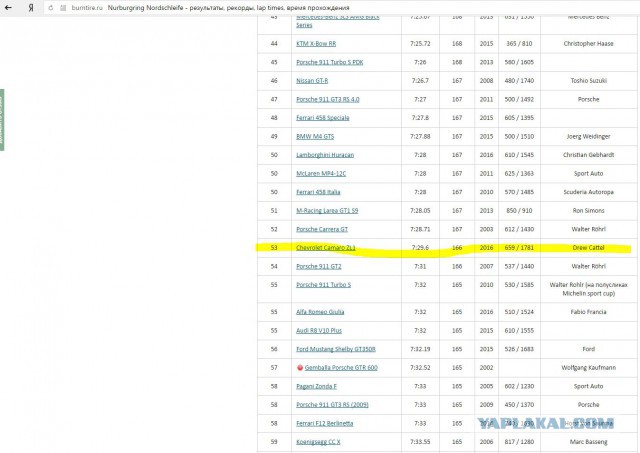Open the green feedback tab on left edge
Screen dimensions: 640x453
coord(2,120)
